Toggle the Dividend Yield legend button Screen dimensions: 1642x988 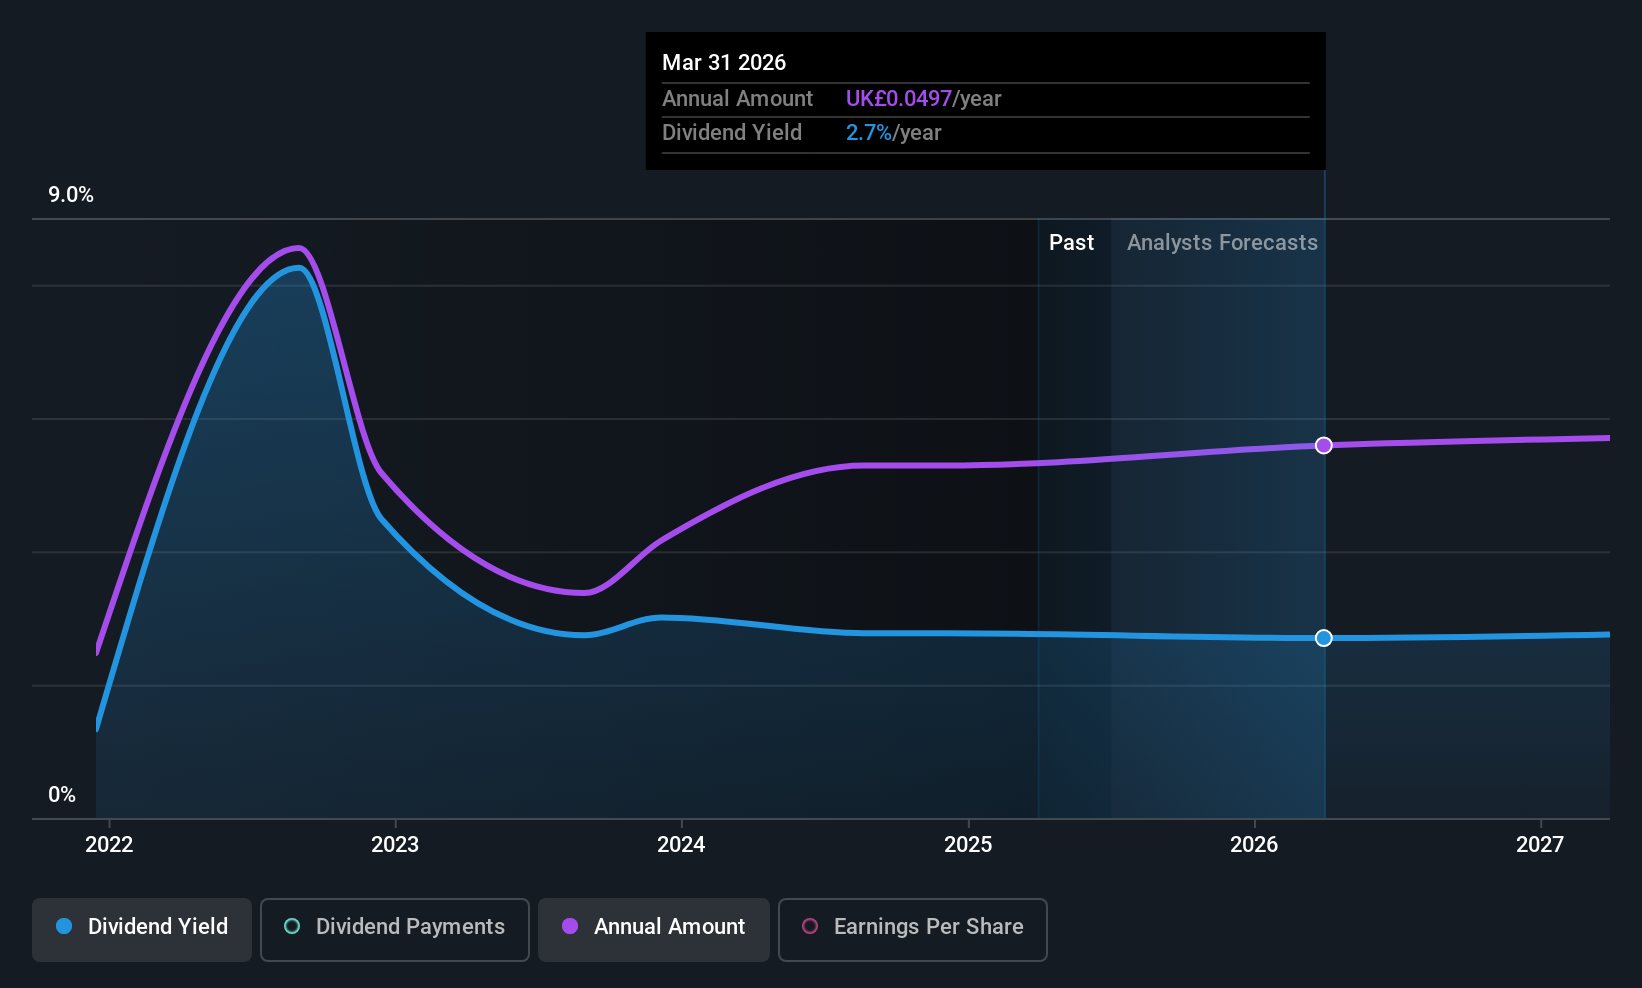point(142,929)
